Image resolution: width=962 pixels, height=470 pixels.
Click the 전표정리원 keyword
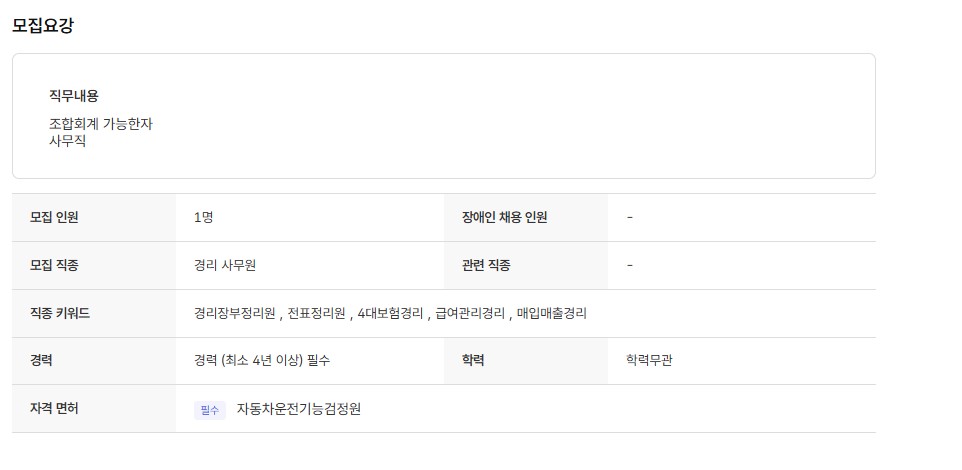point(316,313)
